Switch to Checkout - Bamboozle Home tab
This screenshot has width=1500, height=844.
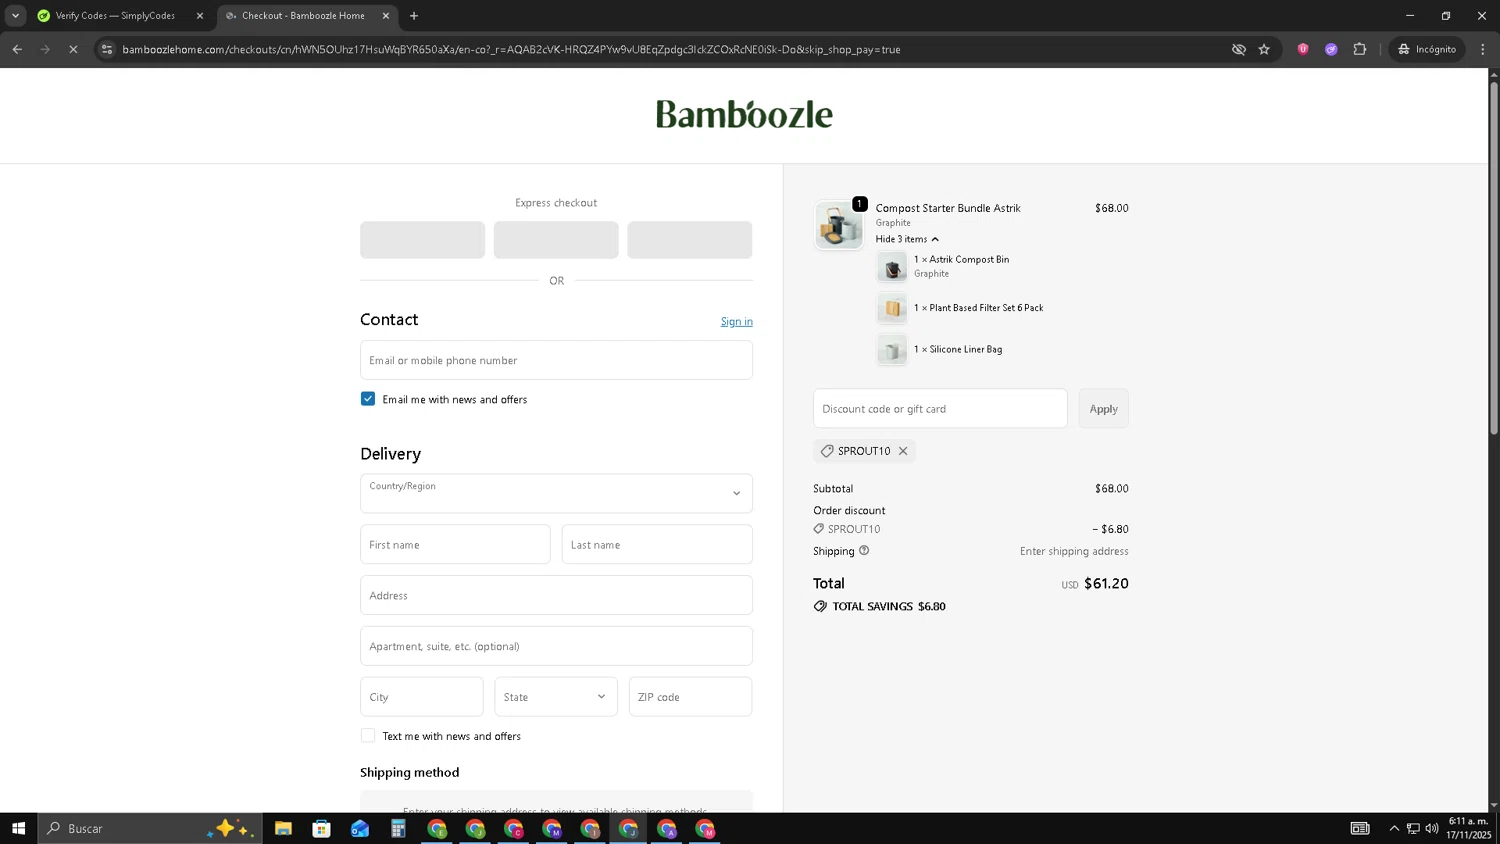point(303,16)
